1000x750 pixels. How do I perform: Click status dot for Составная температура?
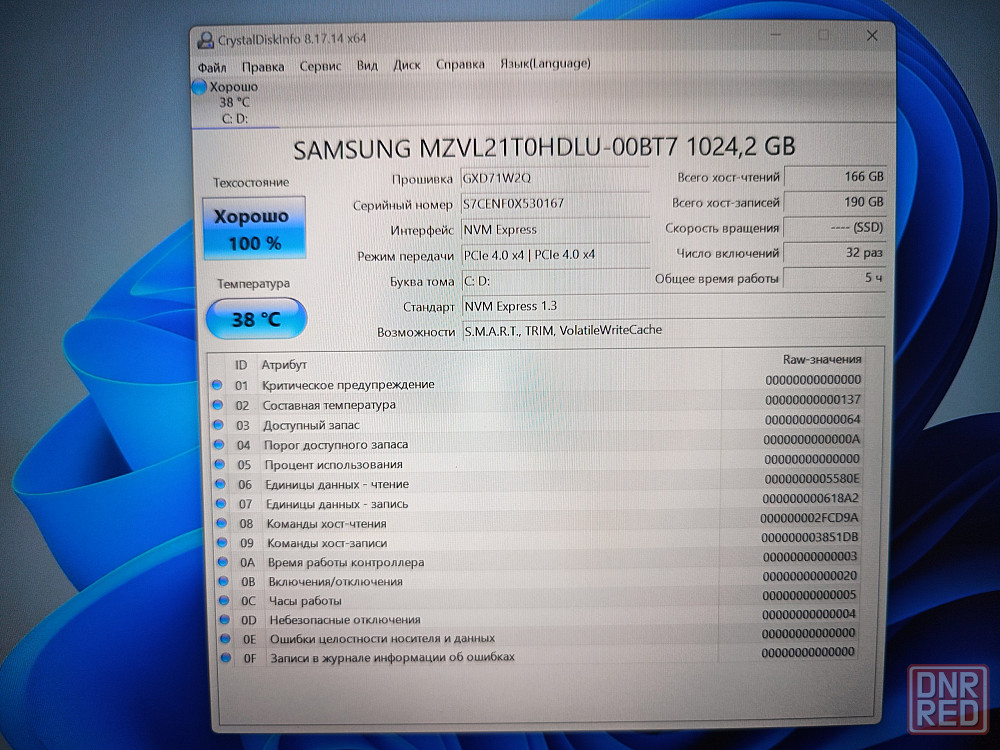click(x=217, y=404)
